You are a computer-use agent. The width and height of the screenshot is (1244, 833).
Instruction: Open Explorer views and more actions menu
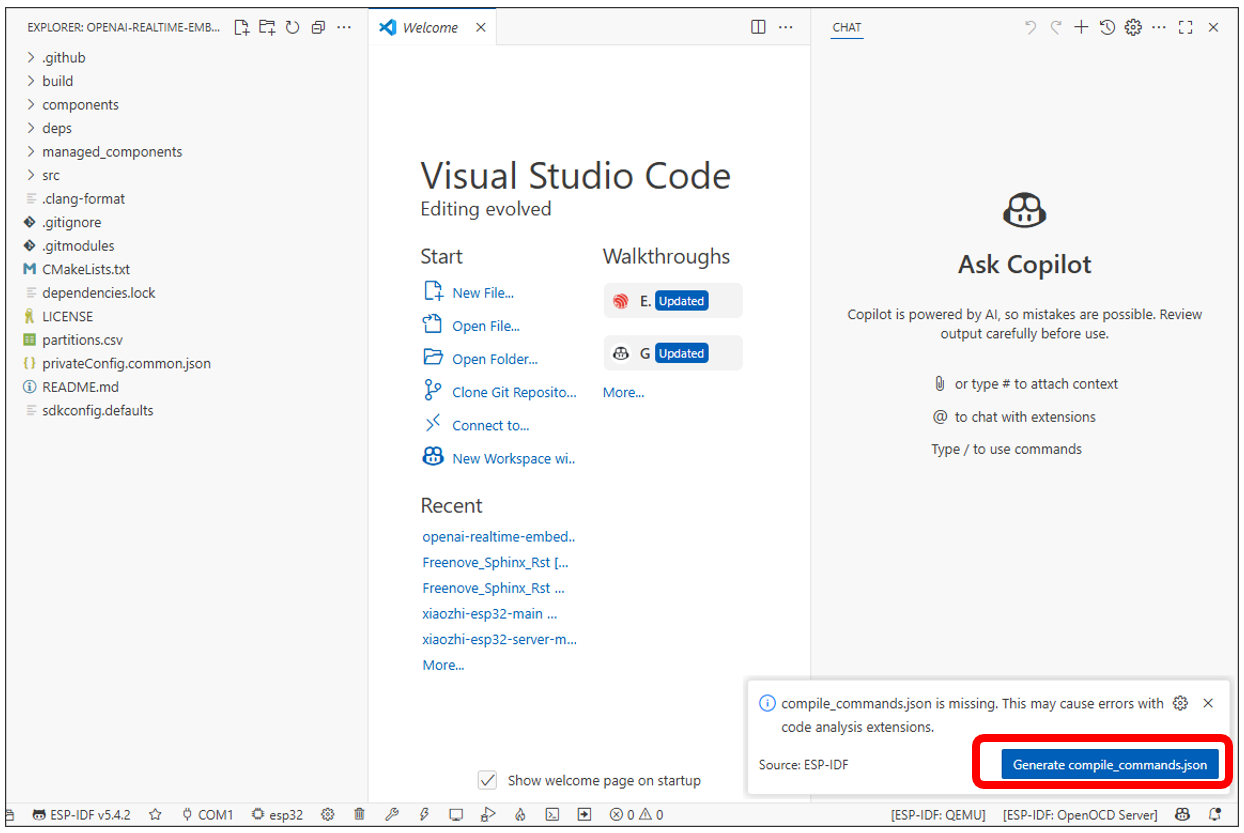click(344, 28)
